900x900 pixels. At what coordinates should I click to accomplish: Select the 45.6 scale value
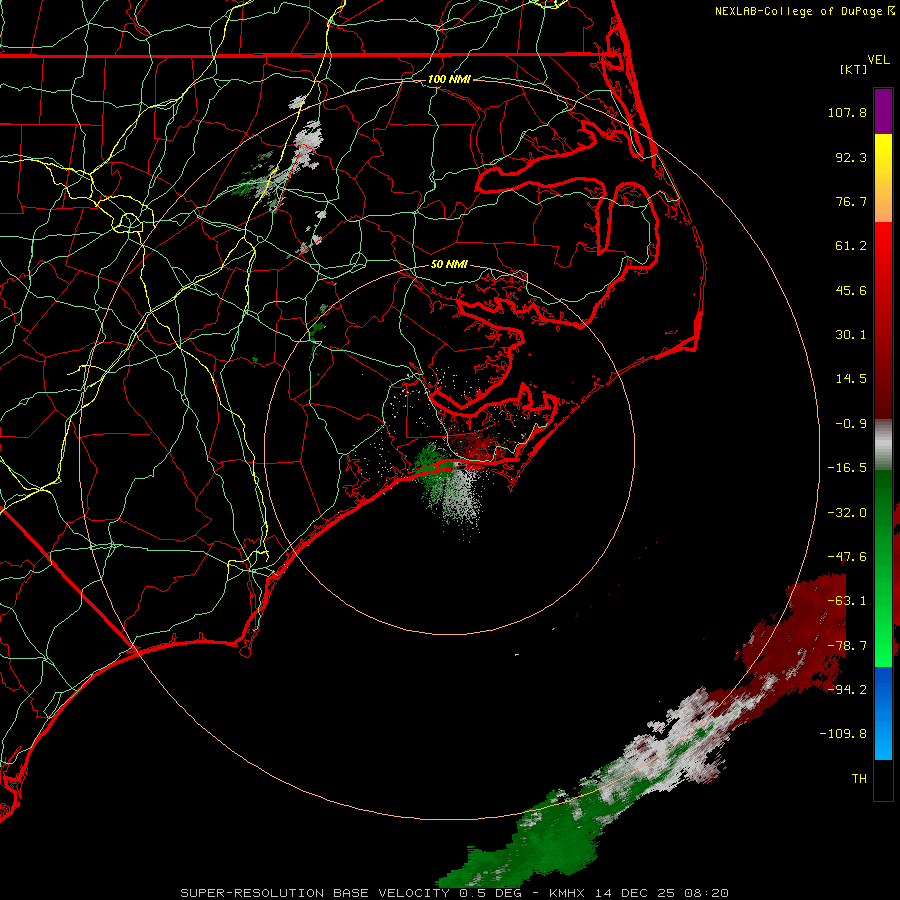[851, 290]
